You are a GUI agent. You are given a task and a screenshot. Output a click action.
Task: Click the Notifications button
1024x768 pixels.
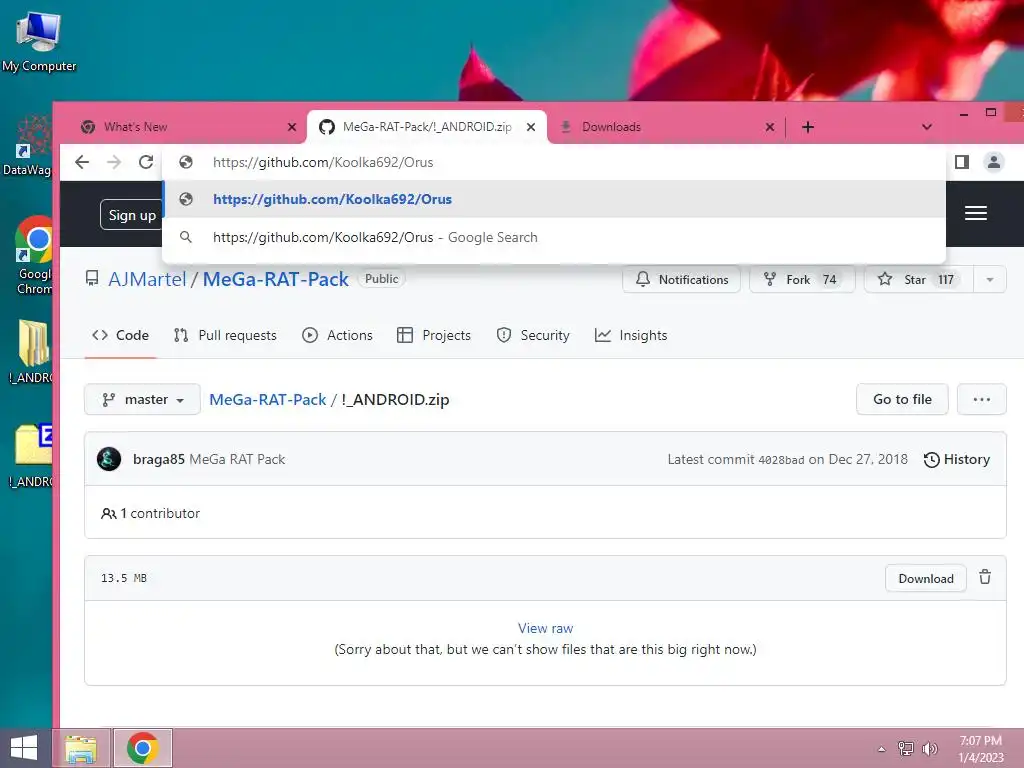[681, 280]
